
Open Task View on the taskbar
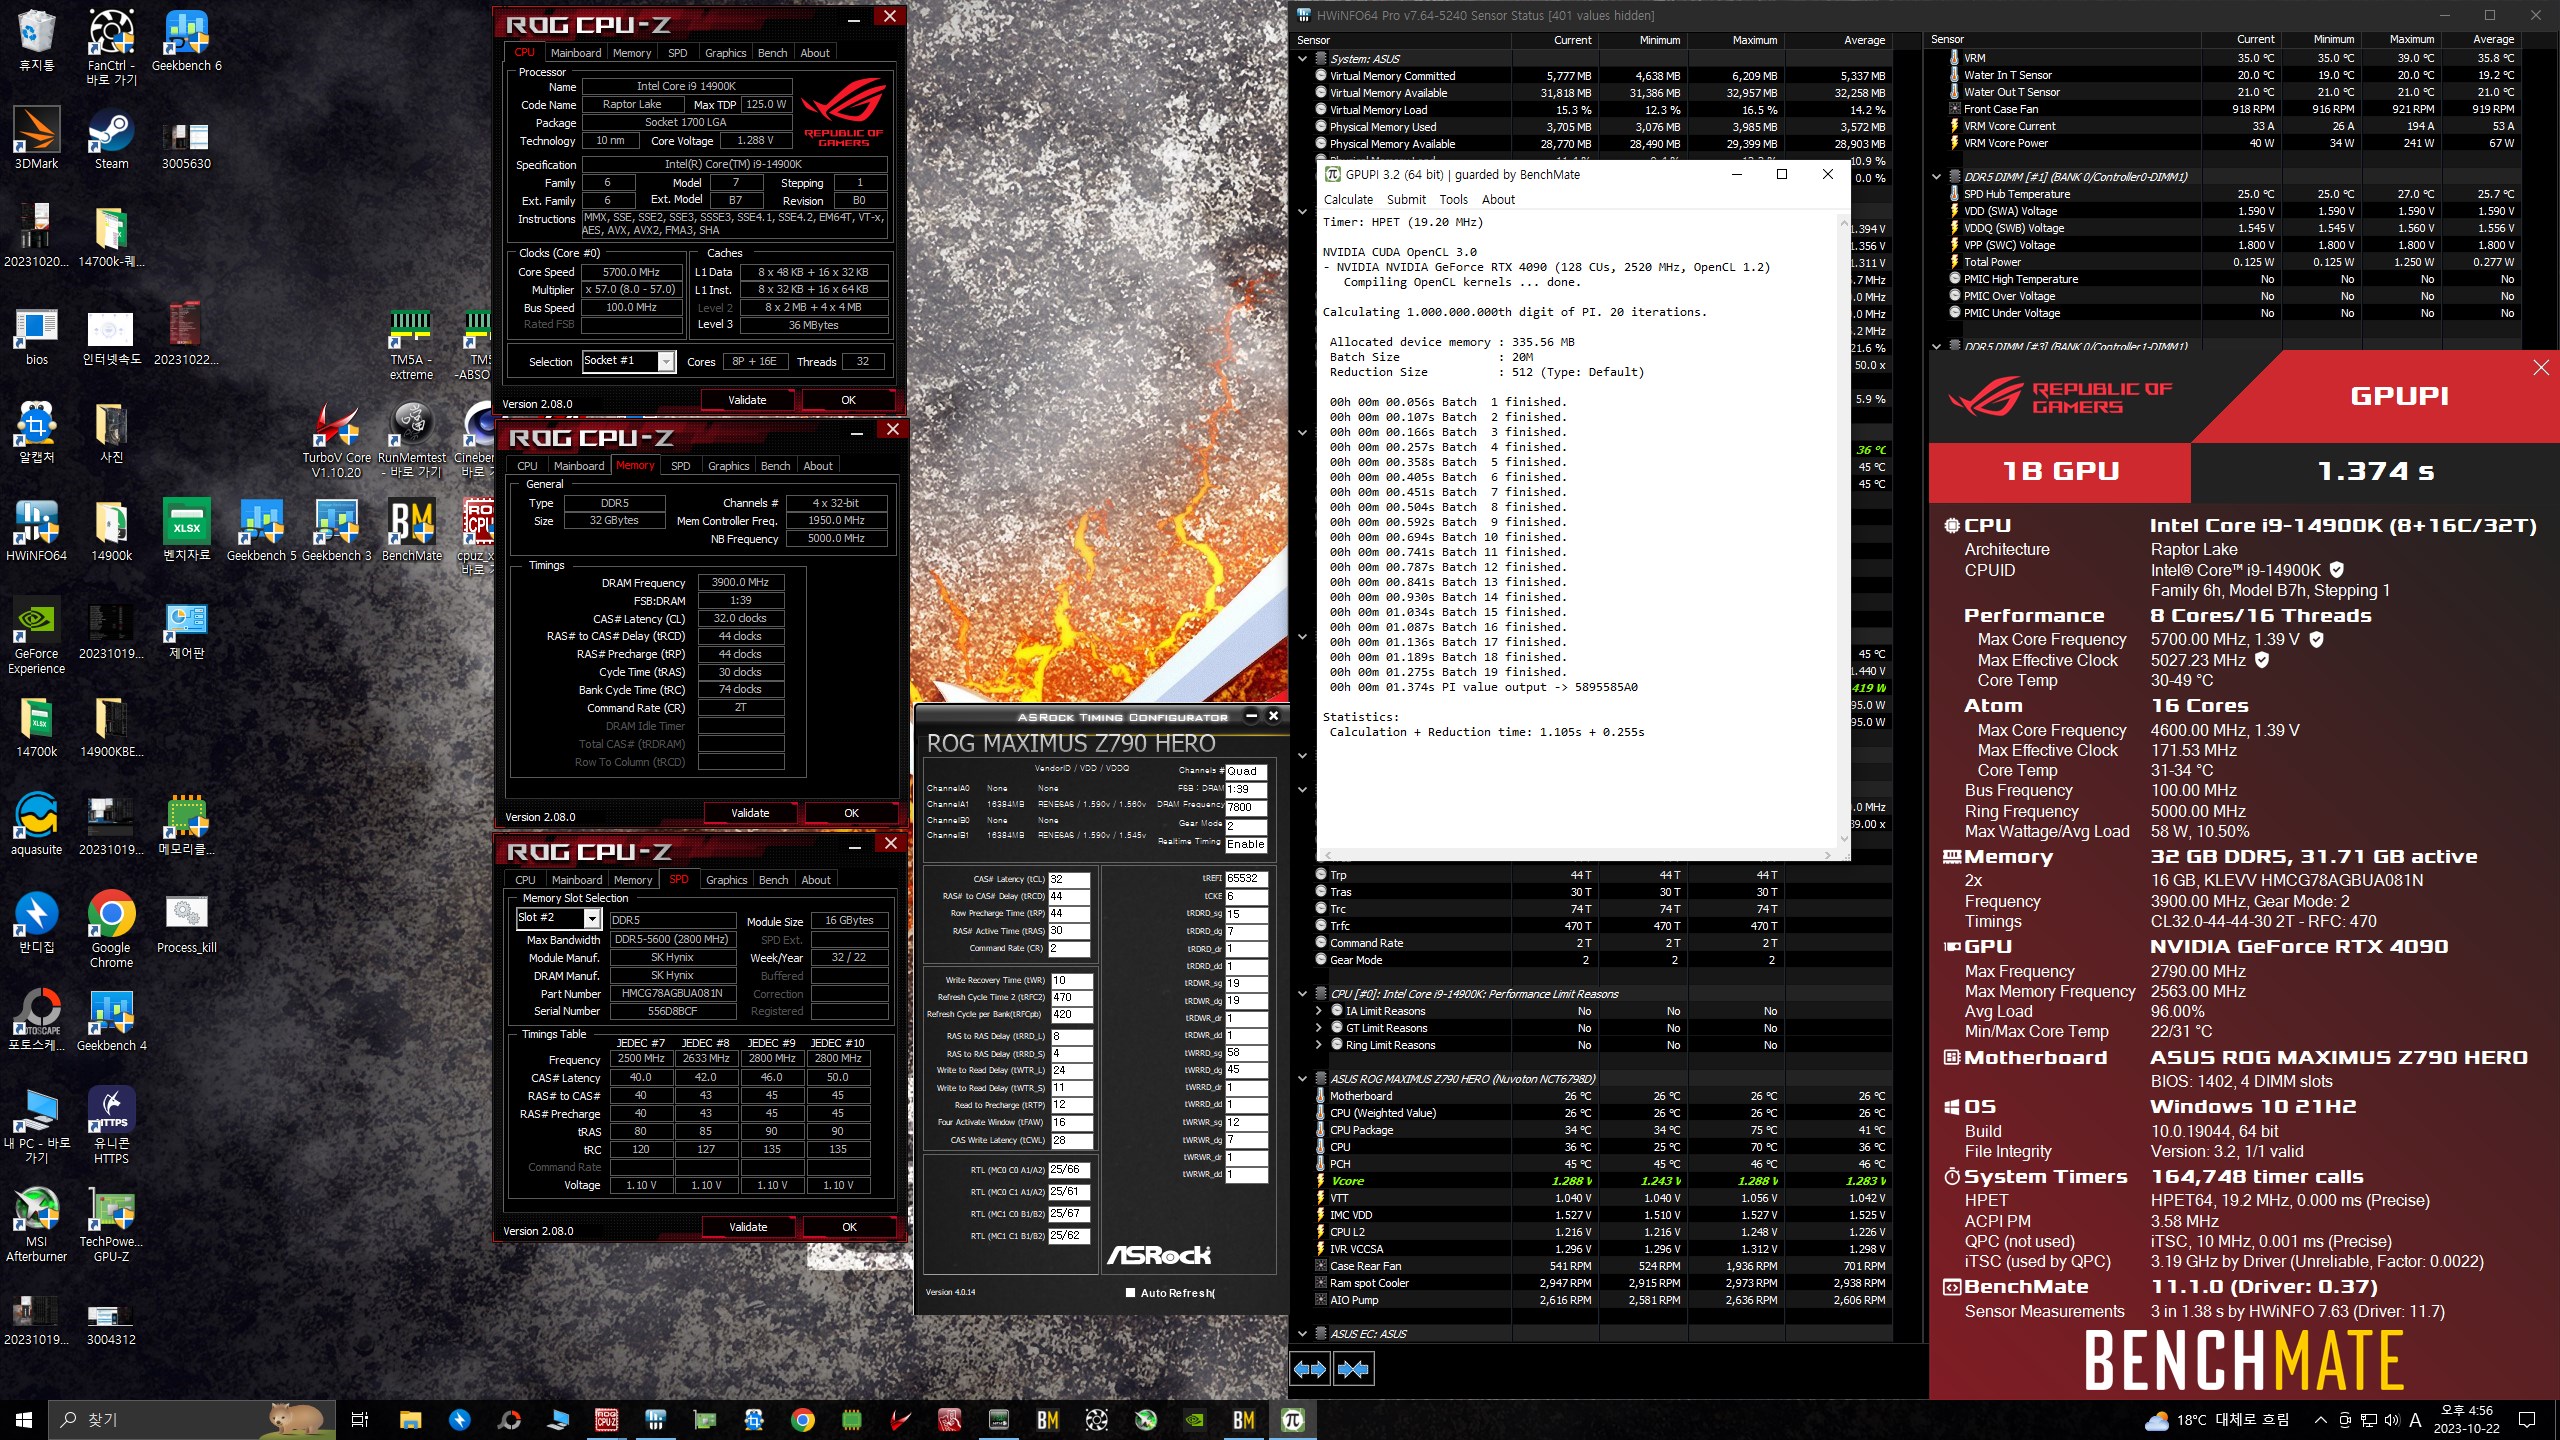360,1419
